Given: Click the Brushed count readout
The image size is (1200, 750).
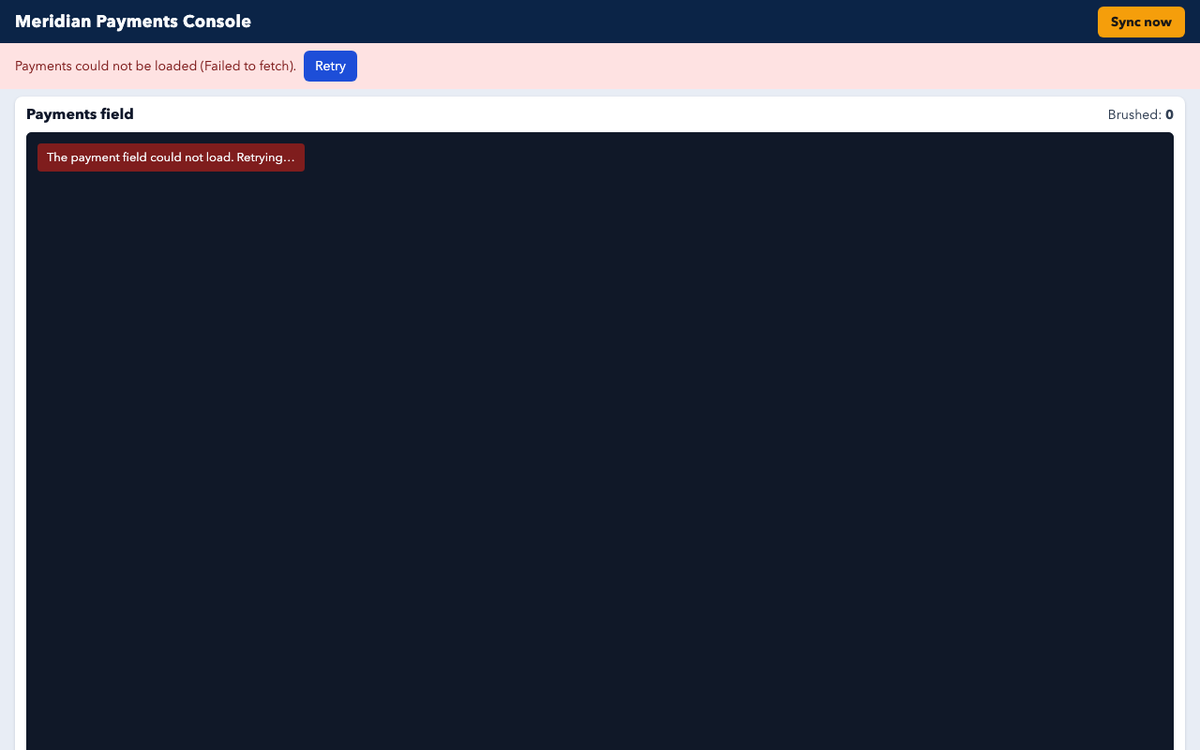Looking at the screenshot, I should pyautogui.click(x=1140, y=115).
